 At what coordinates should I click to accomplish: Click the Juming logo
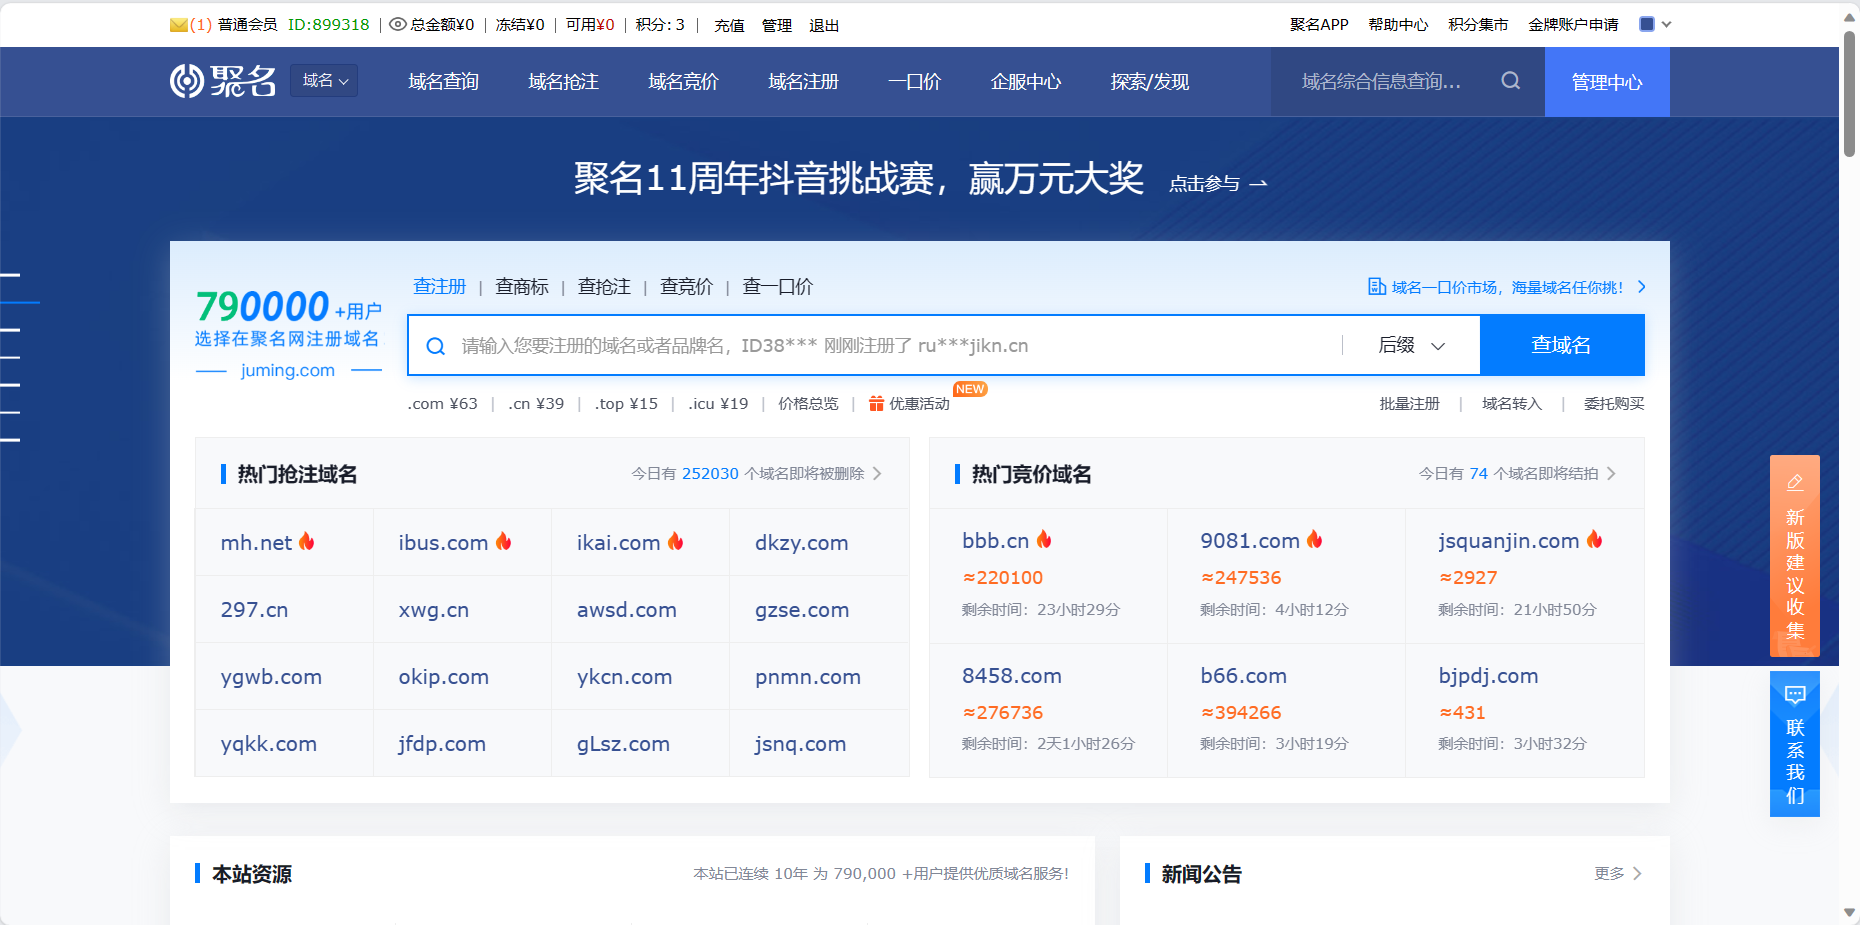click(222, 81)
